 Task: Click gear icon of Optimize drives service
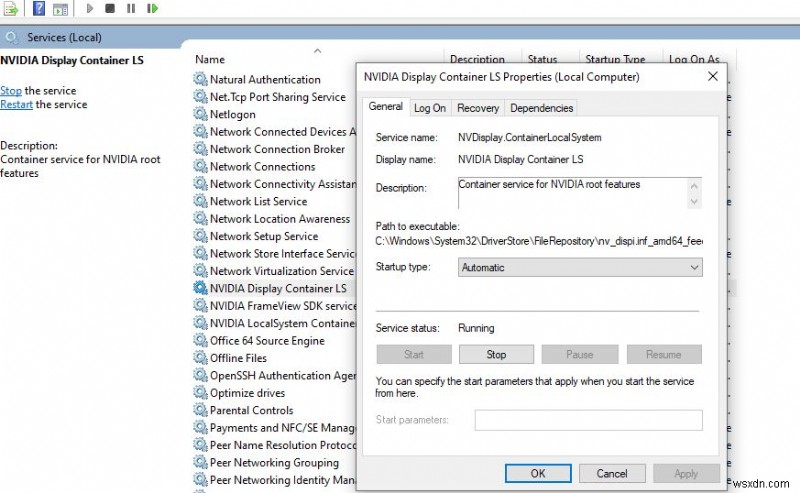click(x=200, y=392)
